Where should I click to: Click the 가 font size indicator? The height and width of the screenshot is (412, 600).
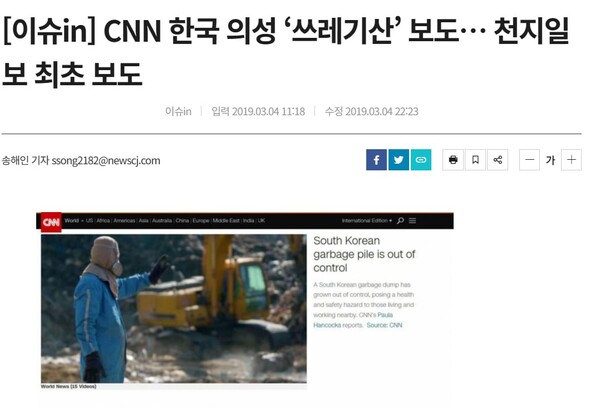(551, 160)
